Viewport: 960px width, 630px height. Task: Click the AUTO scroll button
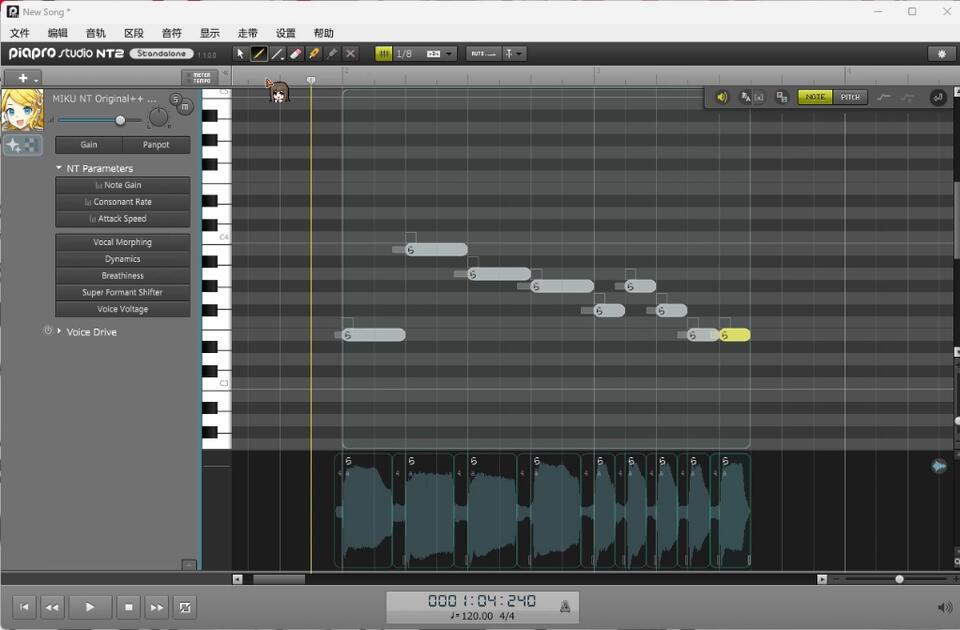point(484,54)
